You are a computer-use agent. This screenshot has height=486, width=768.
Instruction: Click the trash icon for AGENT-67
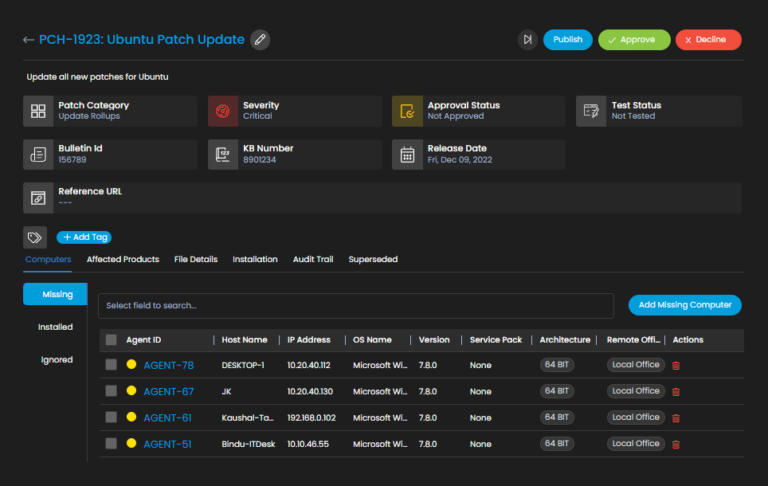pos(676,392)
